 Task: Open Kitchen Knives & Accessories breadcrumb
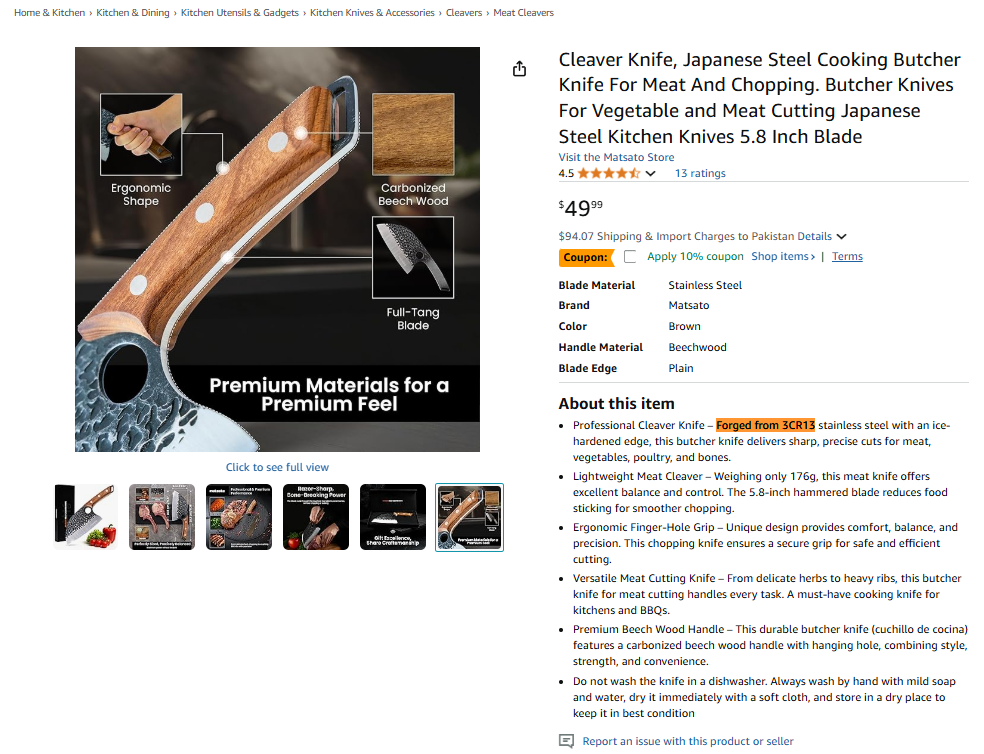372,13
